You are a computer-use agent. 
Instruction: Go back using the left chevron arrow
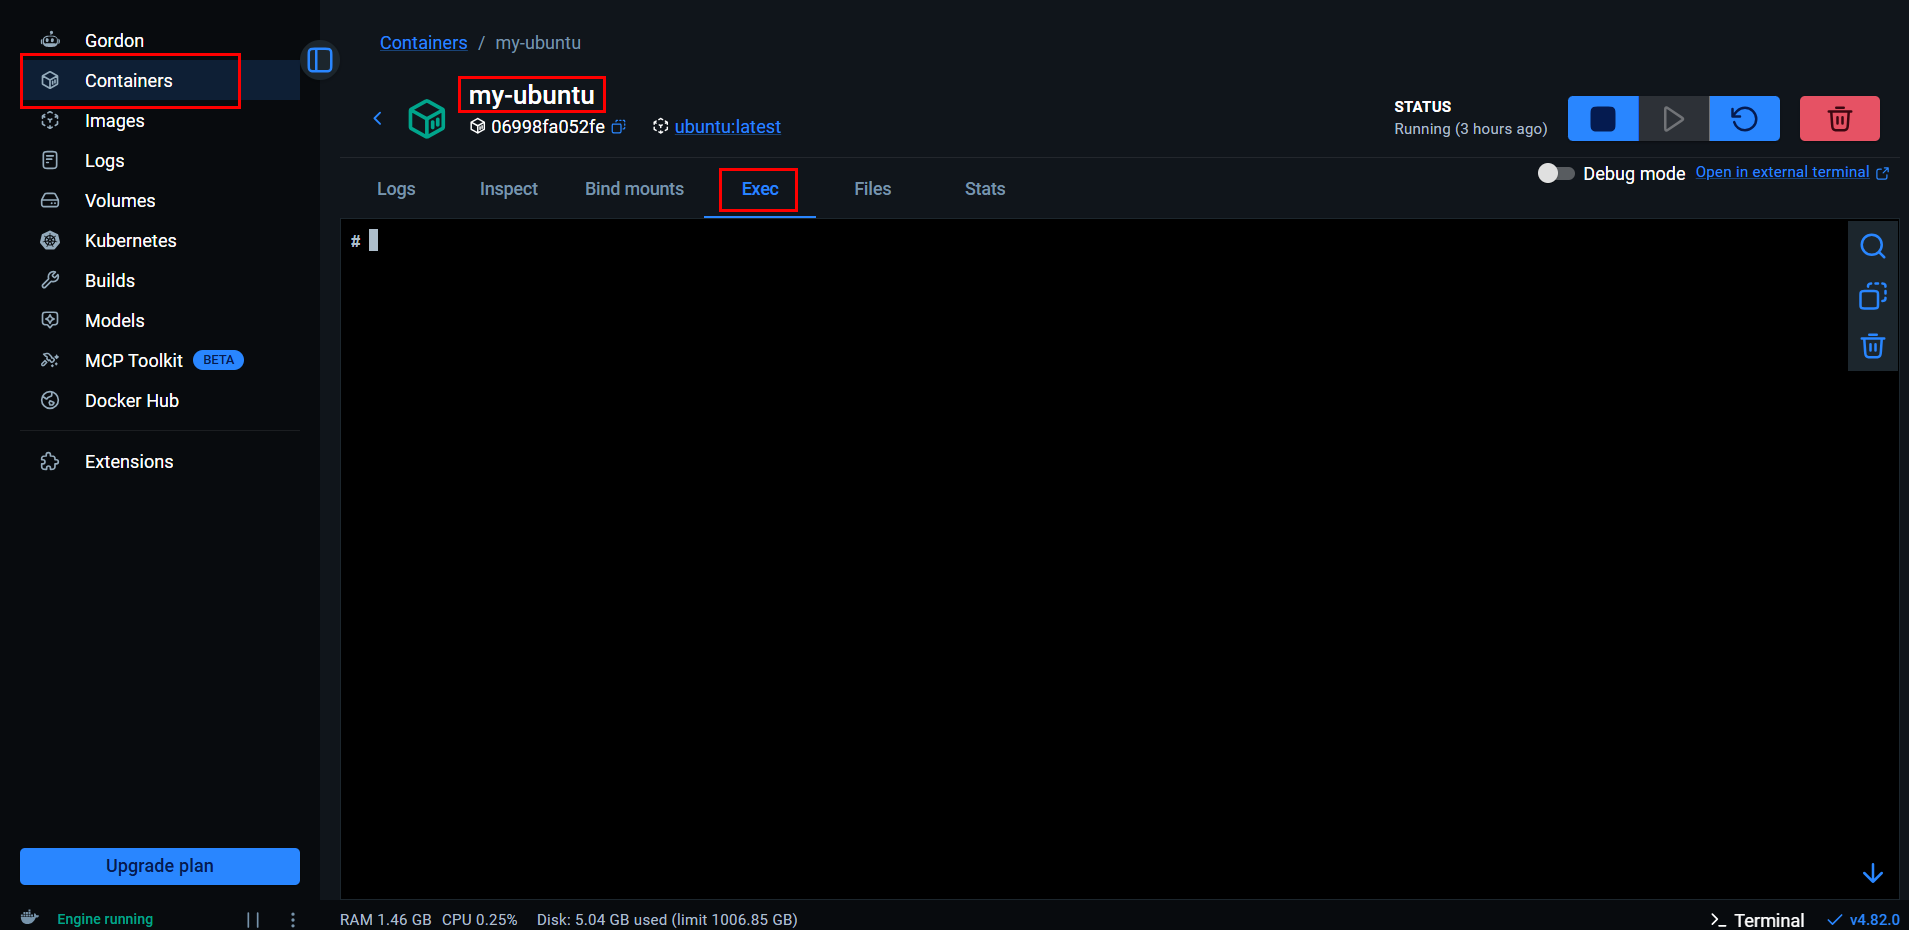click(377, 118)
